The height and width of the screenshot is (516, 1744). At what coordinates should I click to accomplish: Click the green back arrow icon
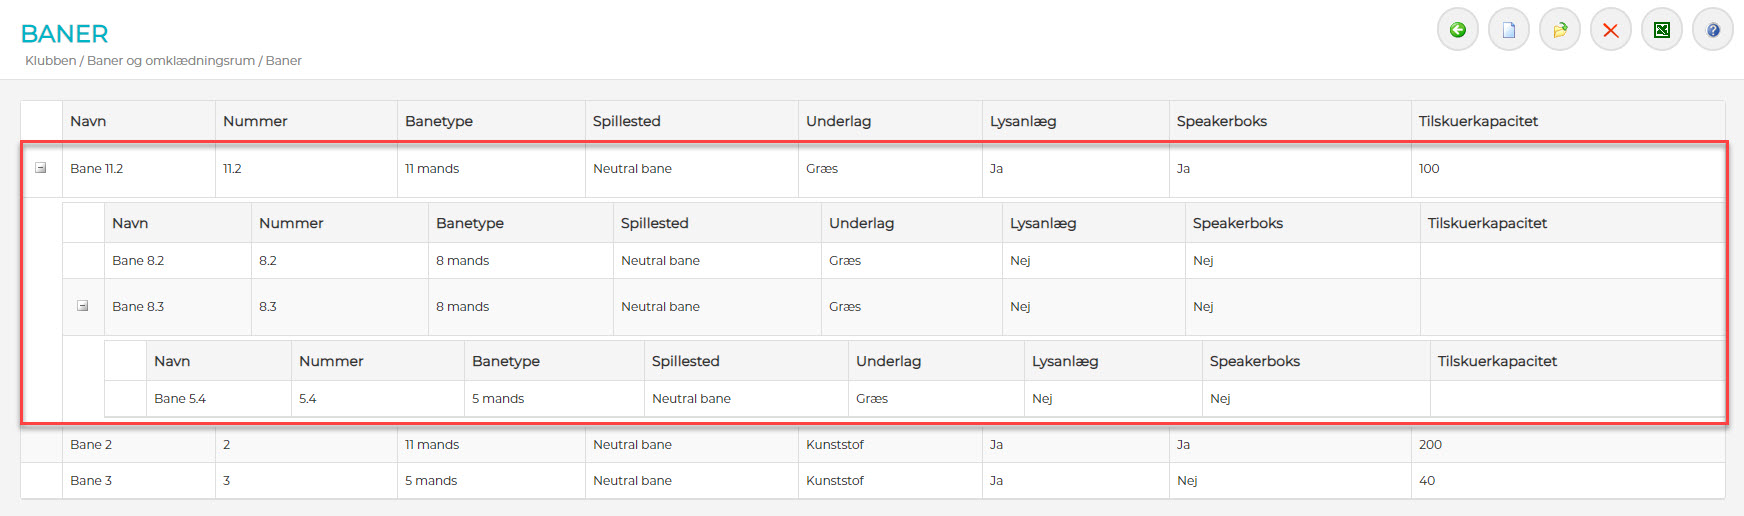pos(1457,30)
